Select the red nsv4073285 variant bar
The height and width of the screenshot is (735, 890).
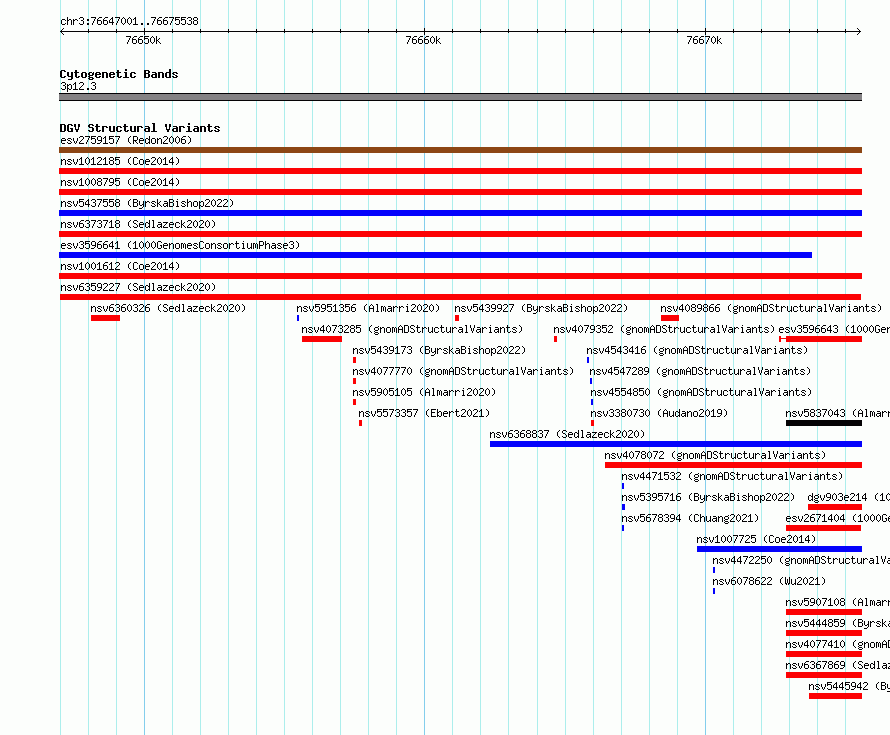[322, 339]
